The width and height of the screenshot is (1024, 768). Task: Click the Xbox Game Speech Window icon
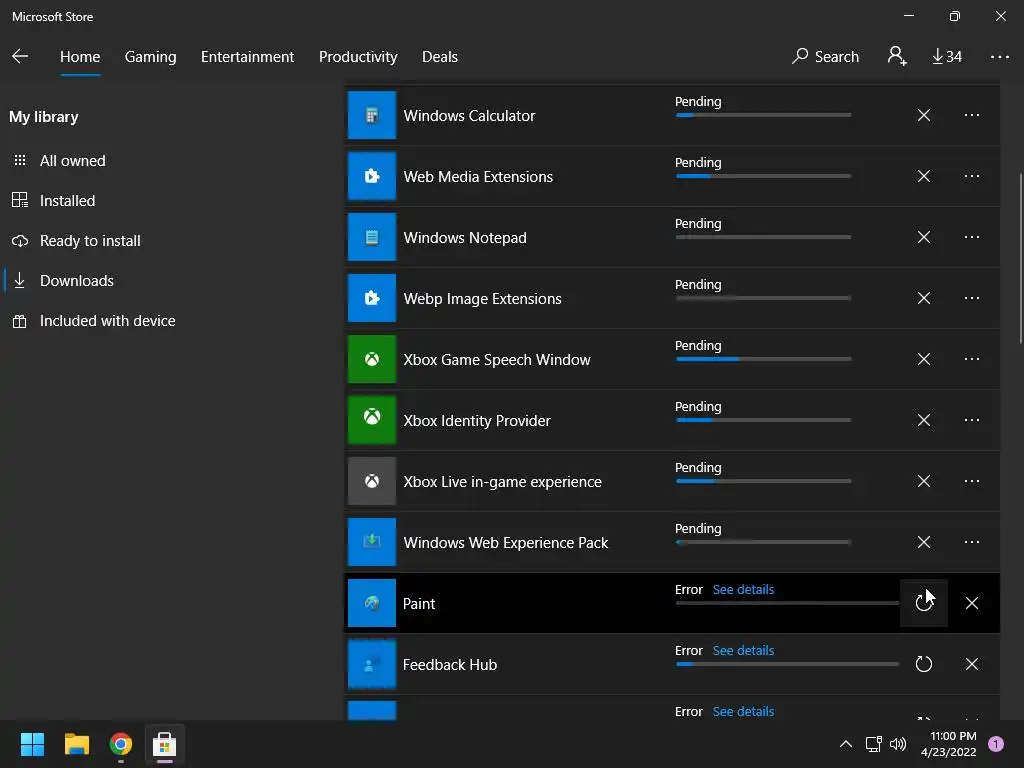372,359
